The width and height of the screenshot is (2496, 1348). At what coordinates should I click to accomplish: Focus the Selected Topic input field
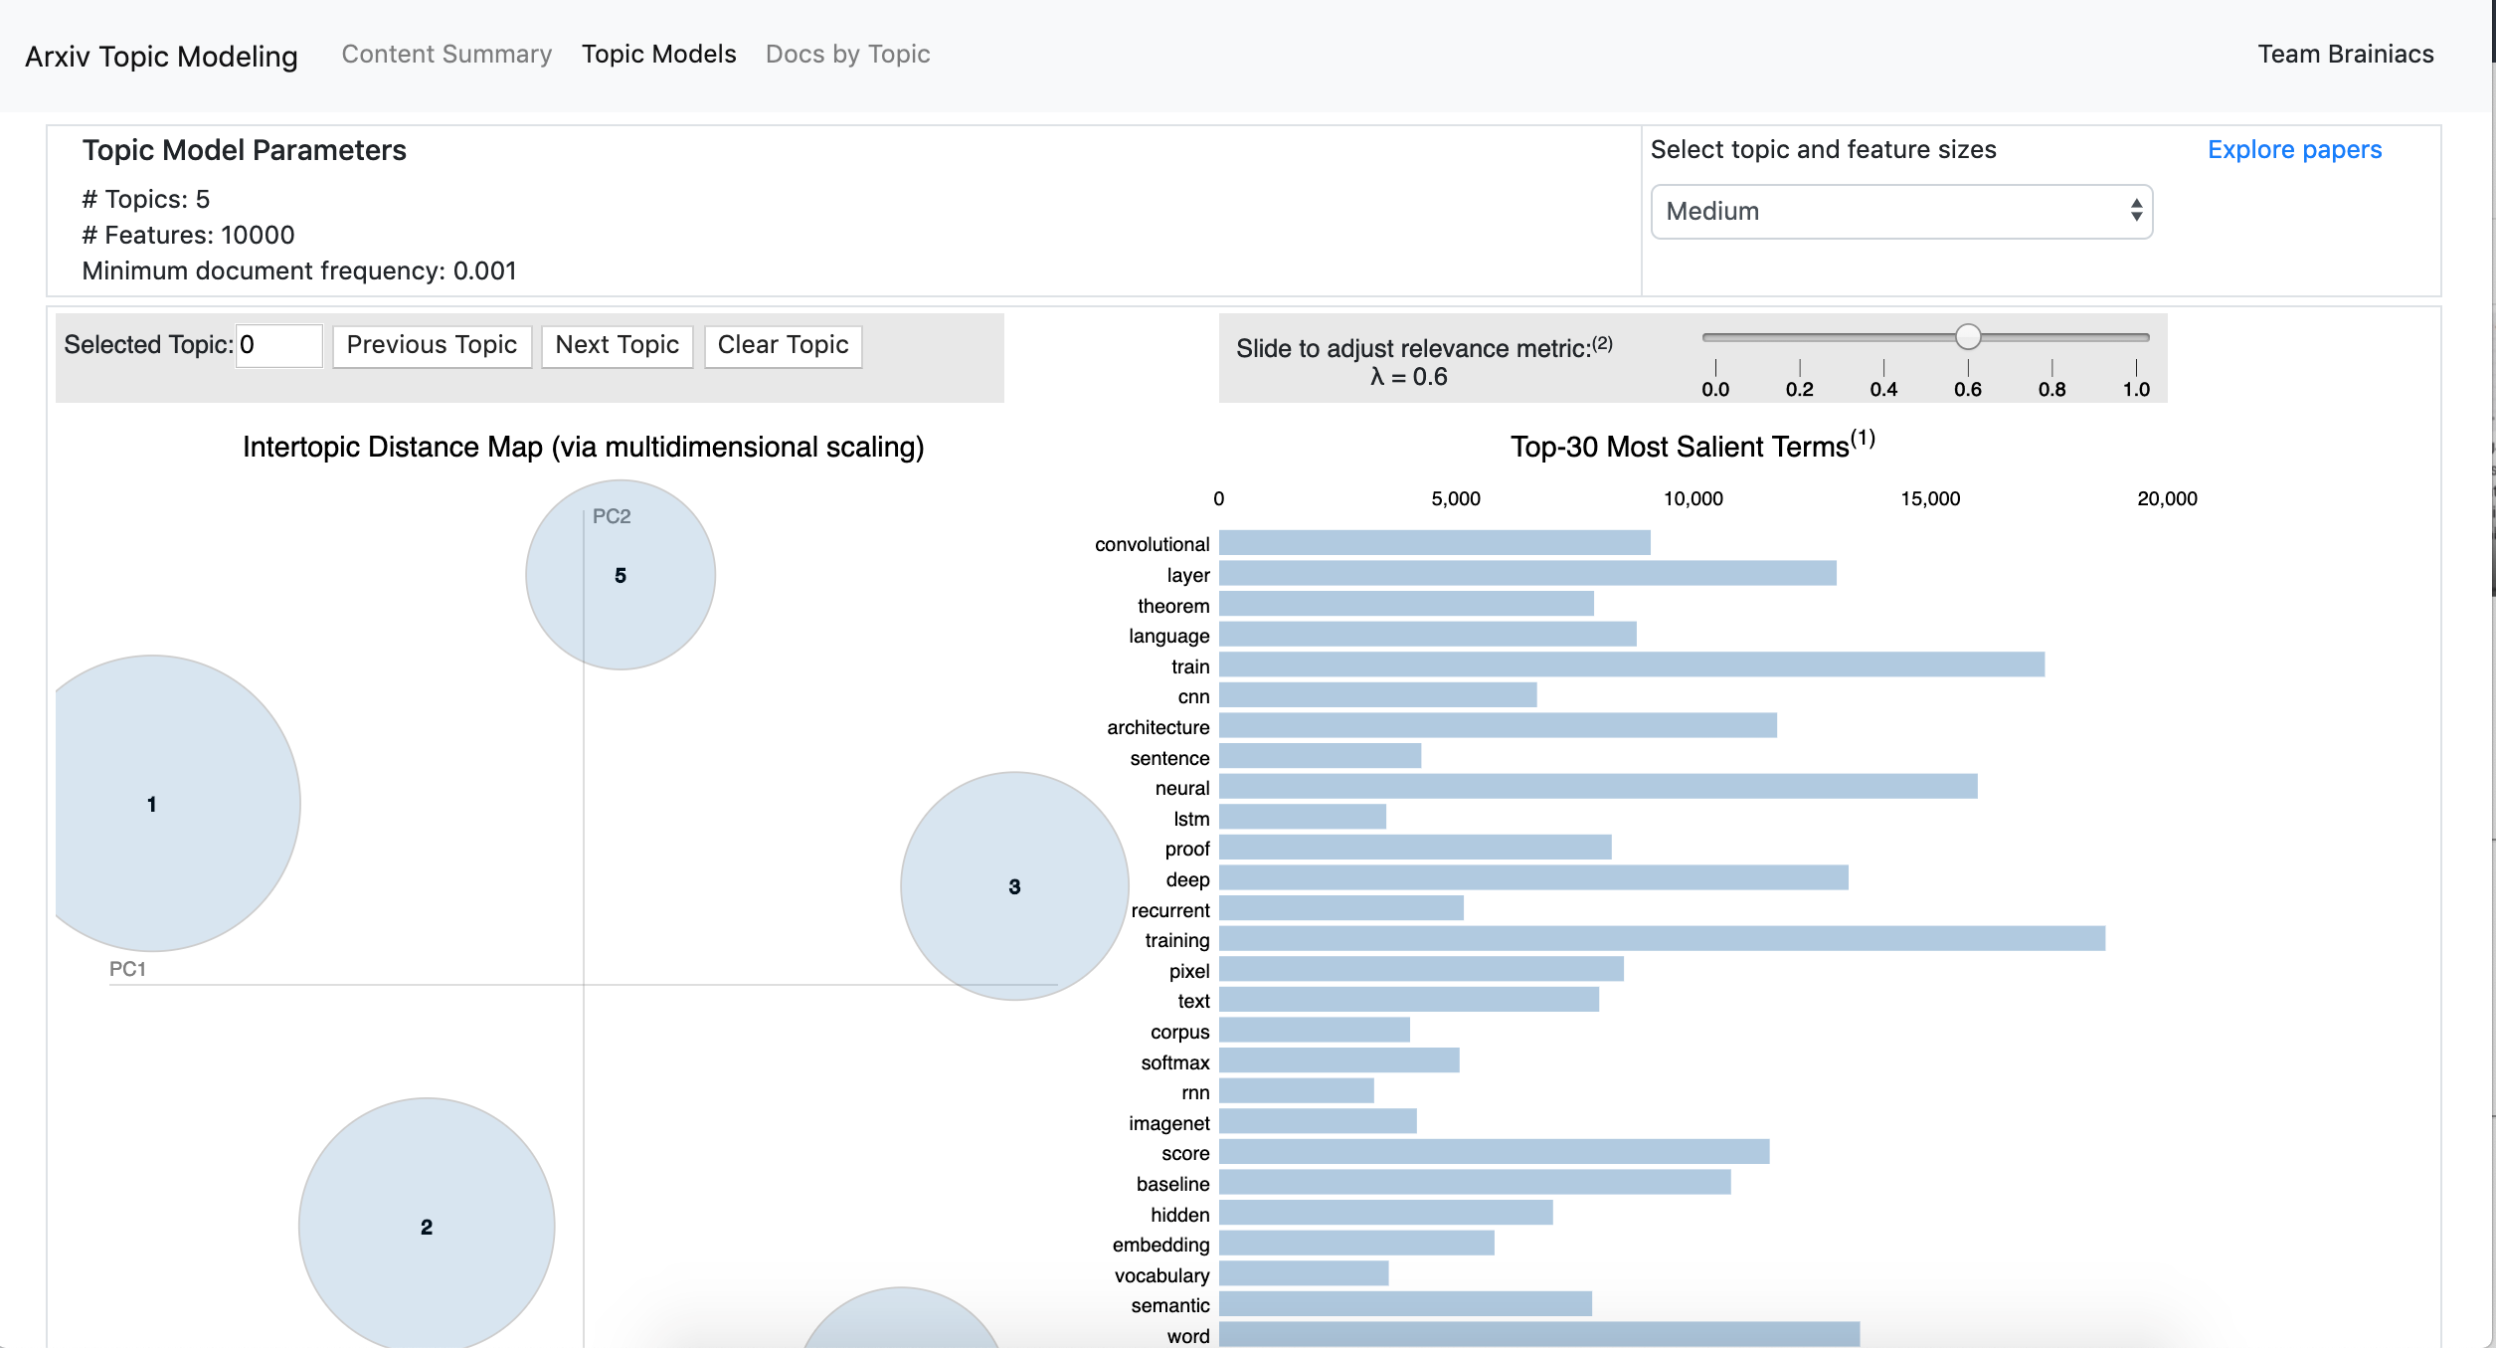point(278,345)
